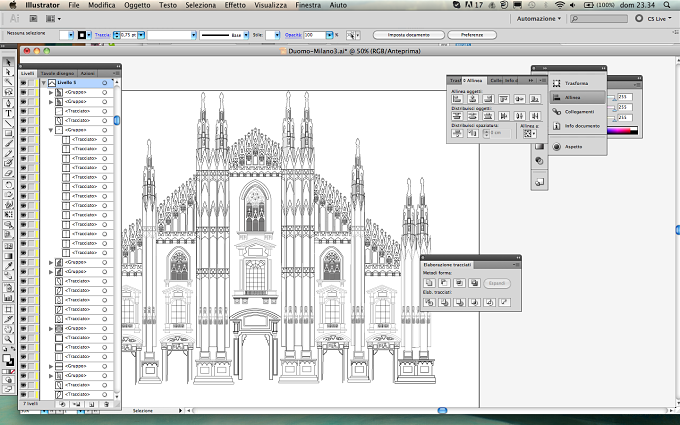Click horizontal align center in Allinea panel
Screen dimensions: 680x425
click(x=473, y=99)
